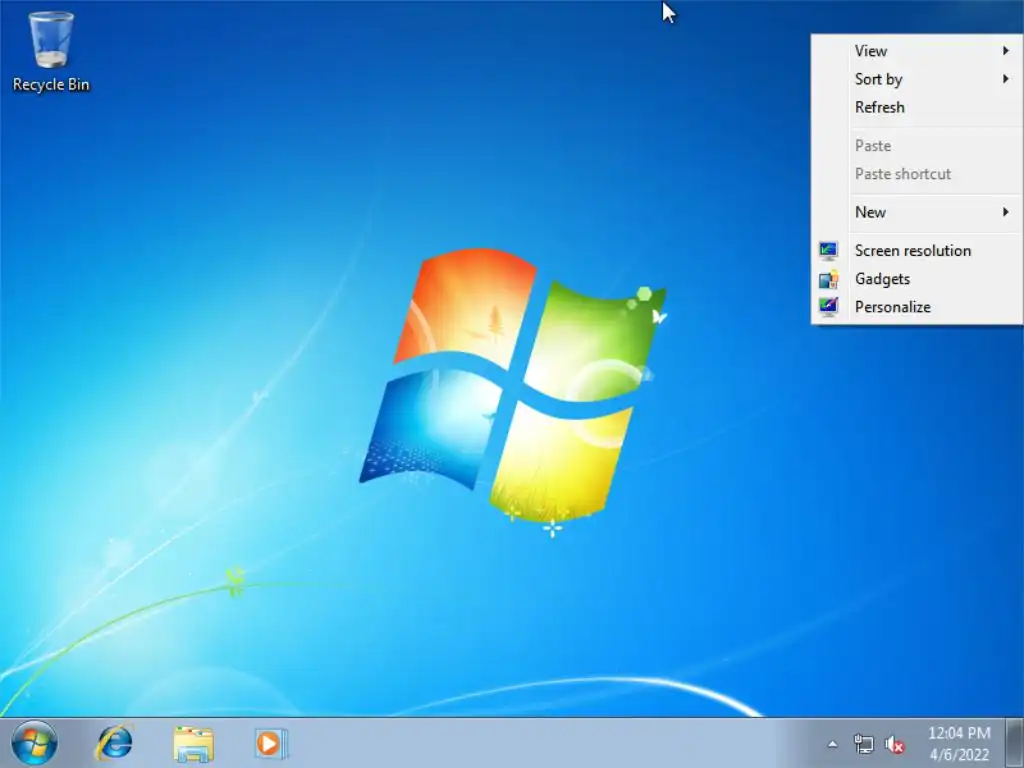
Task: Click the Screen resolution monitor icon
Action: point(829,251)
